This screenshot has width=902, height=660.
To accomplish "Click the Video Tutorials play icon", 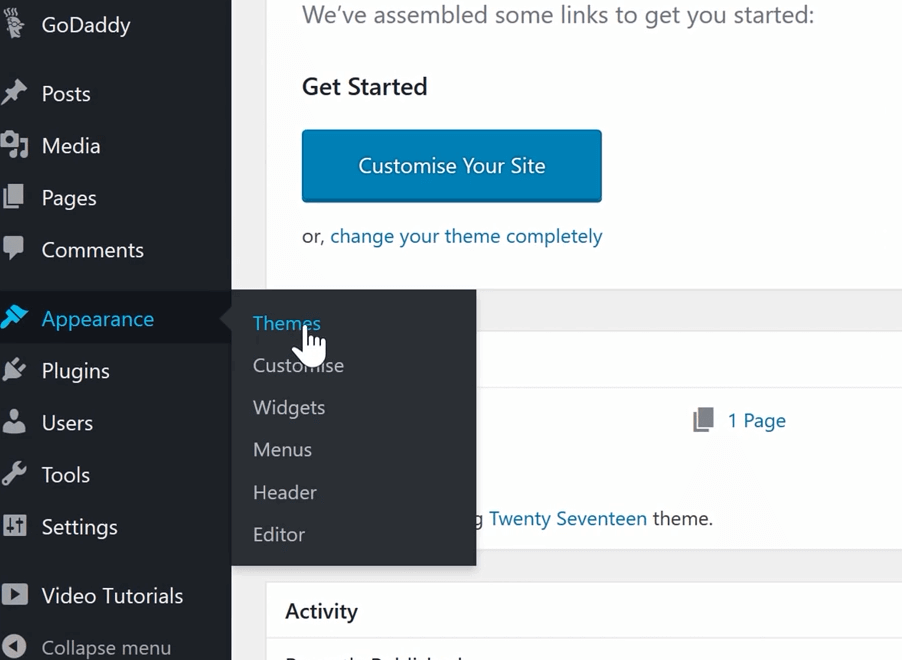I will tap(14, 595).
